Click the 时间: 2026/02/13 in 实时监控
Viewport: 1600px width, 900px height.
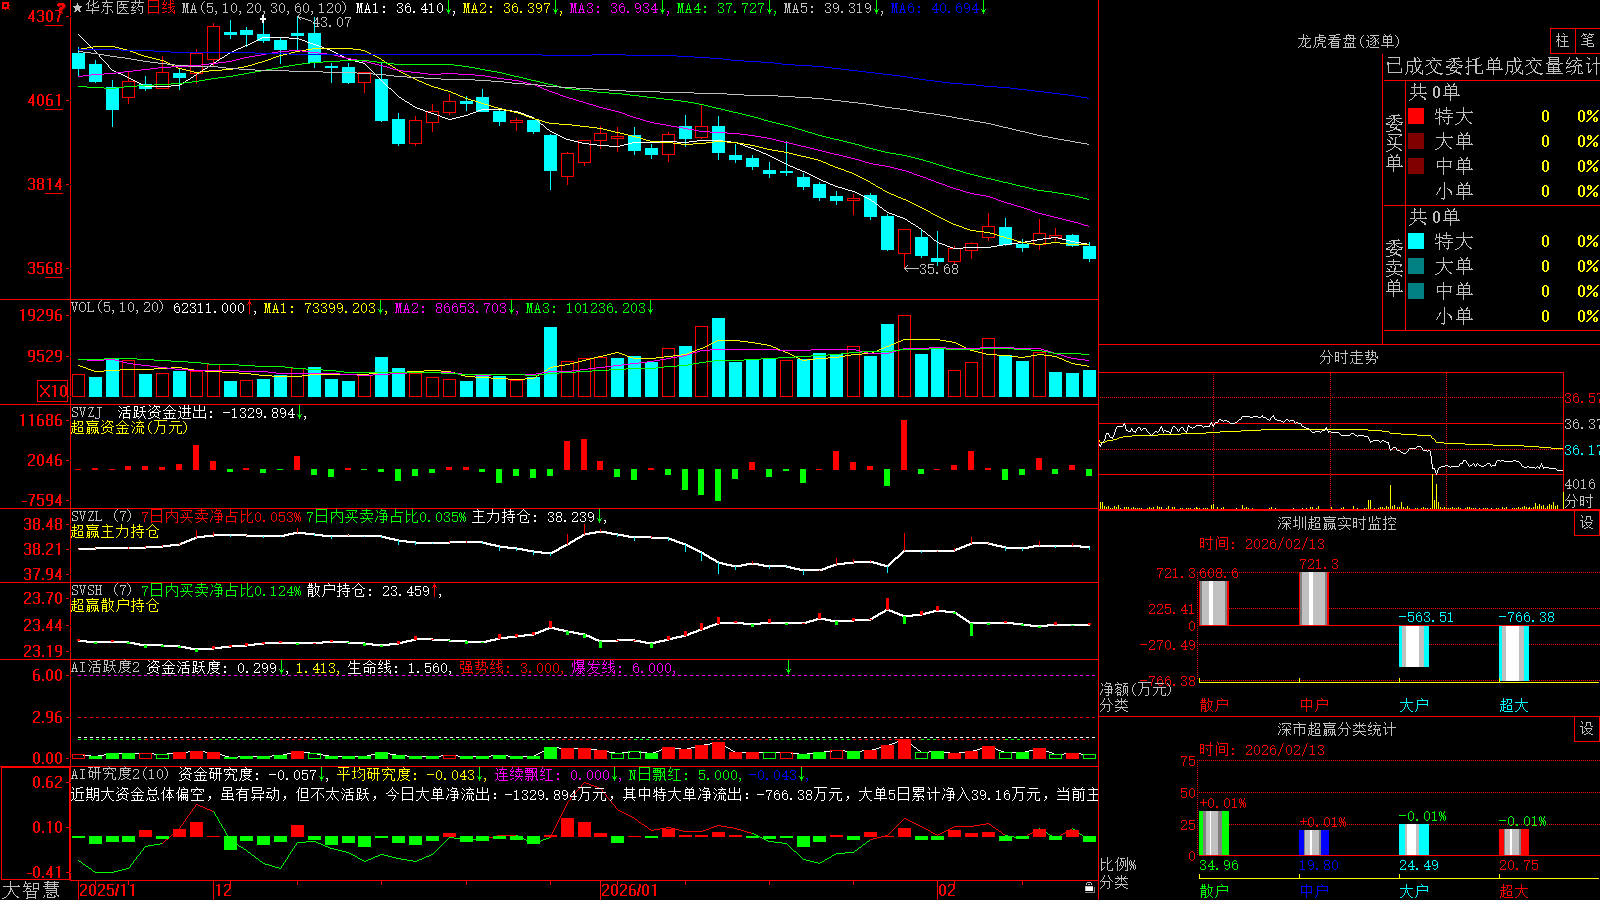pyautogui.click(x=1261, y=544)
